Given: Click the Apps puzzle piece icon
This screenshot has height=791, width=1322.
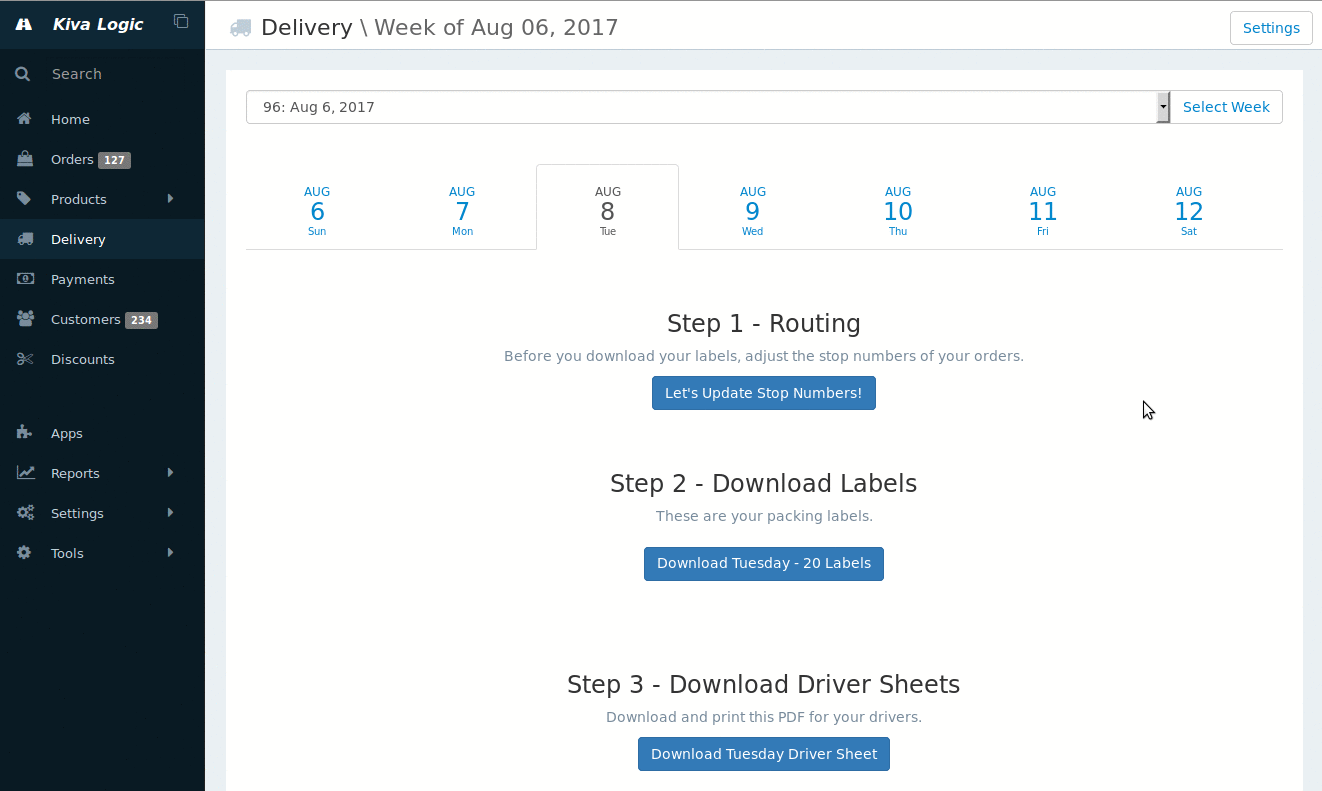Looking at the screenshot, I should click(25, 433).
